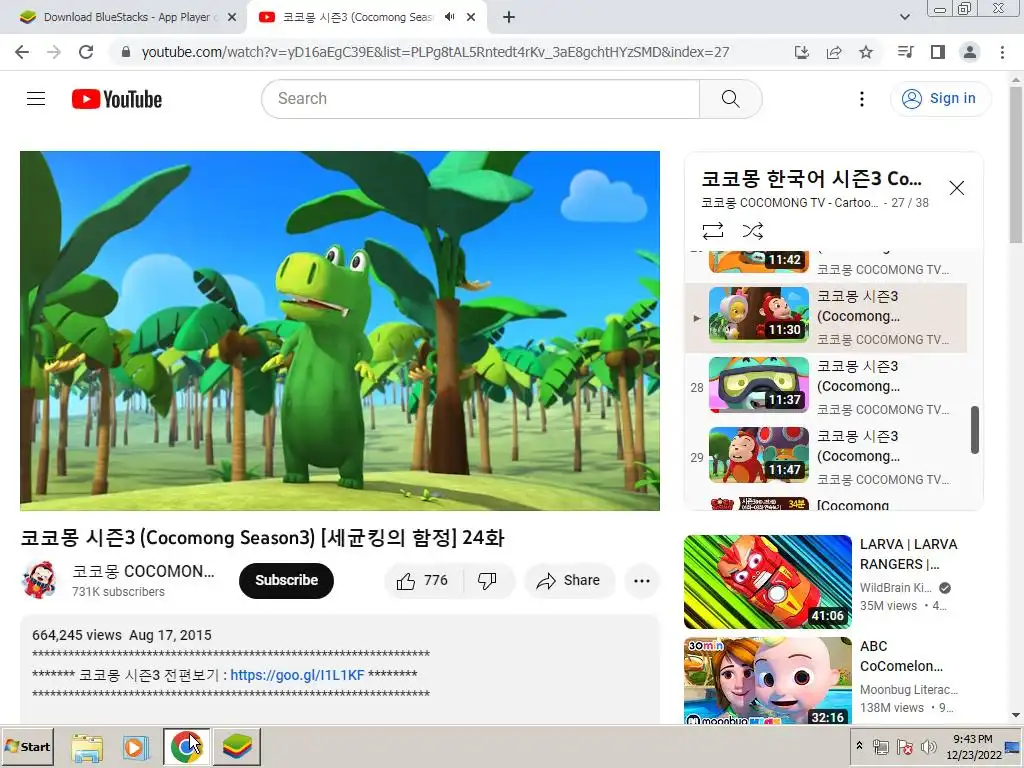1024x768 pixels.
Task: Click the Share button
Action: coord(569,581)
